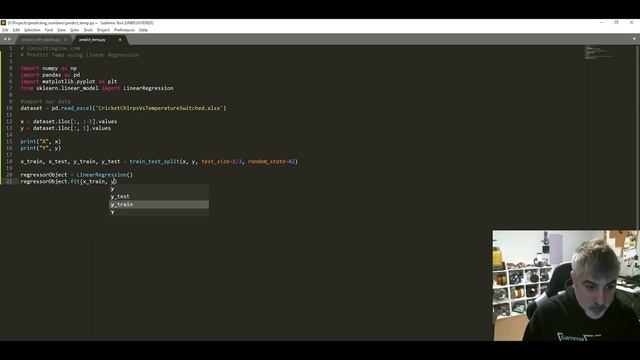Close the predict_temp.py tab

(x=120, y=40)
